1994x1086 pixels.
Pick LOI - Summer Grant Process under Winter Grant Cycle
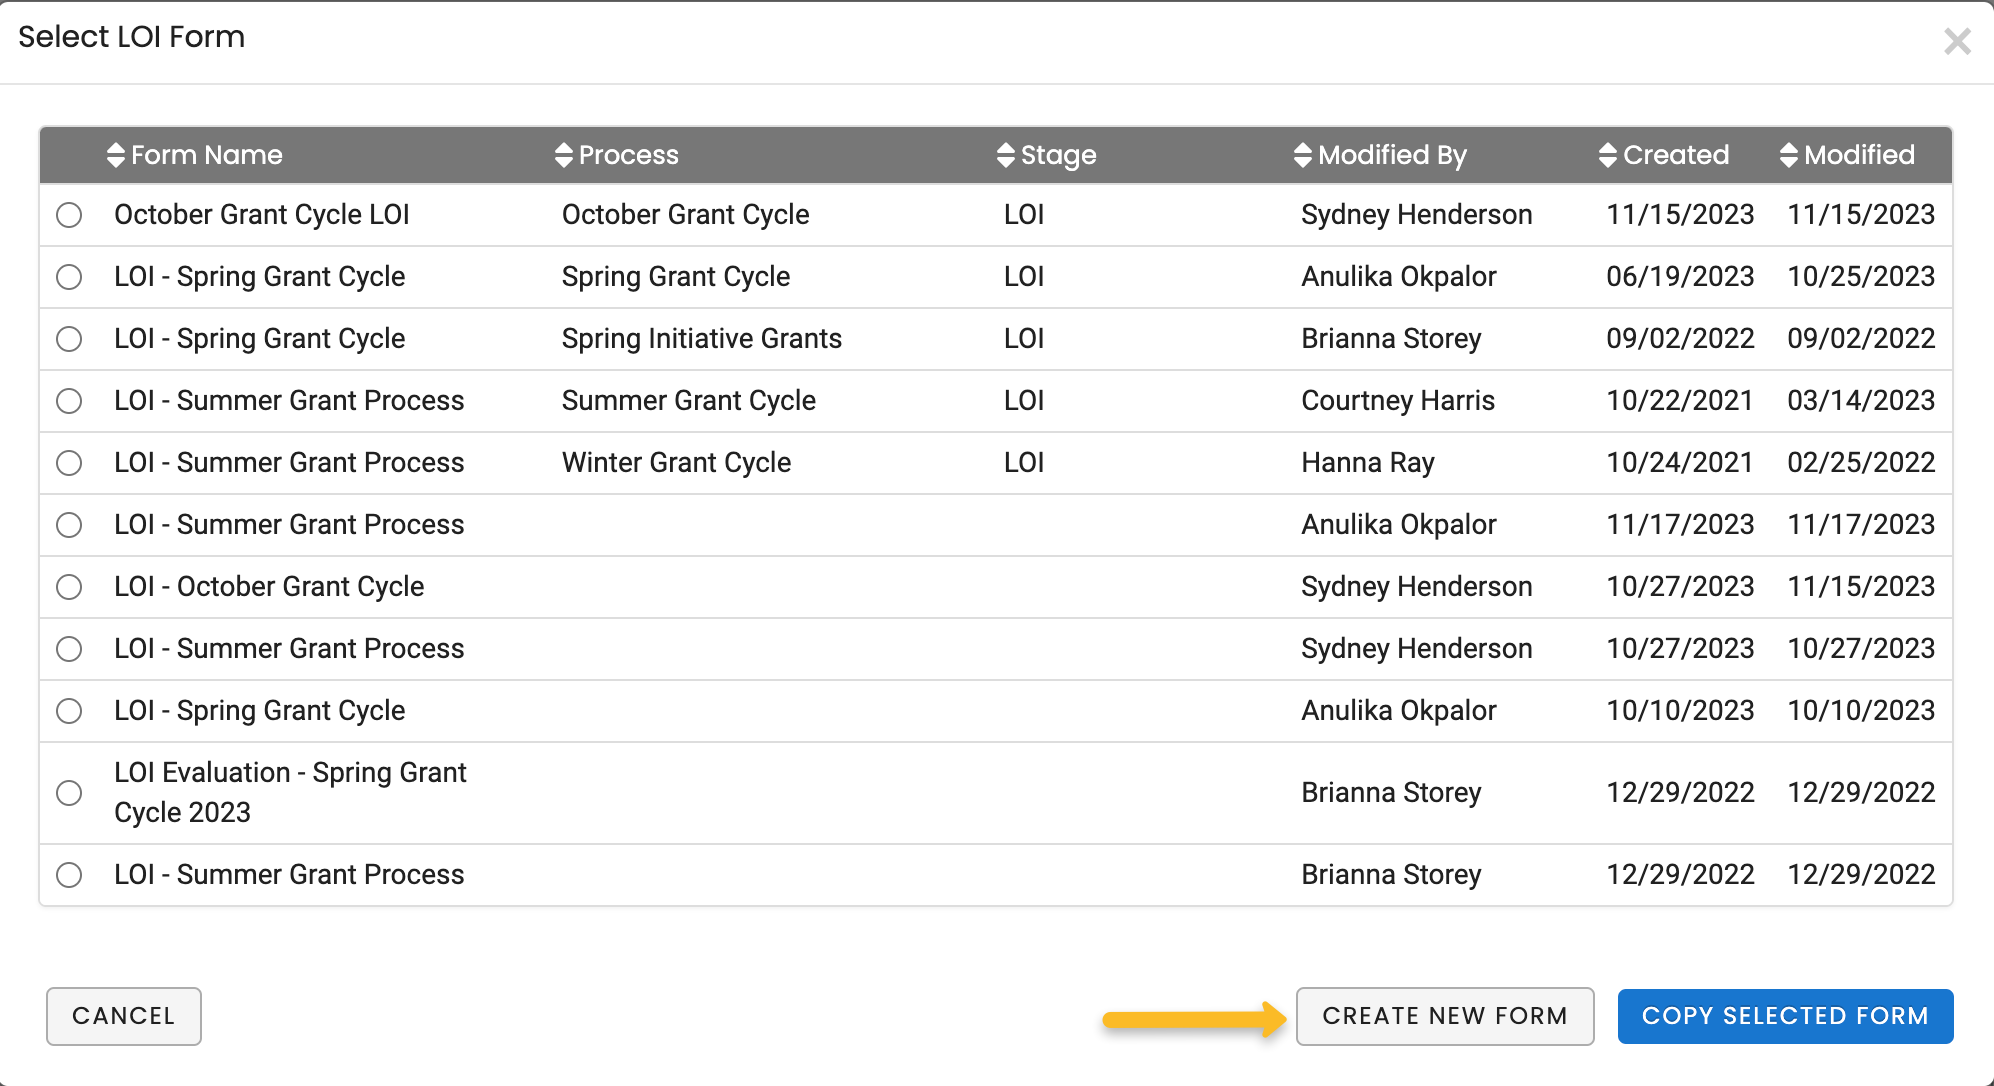coord(69,463)
